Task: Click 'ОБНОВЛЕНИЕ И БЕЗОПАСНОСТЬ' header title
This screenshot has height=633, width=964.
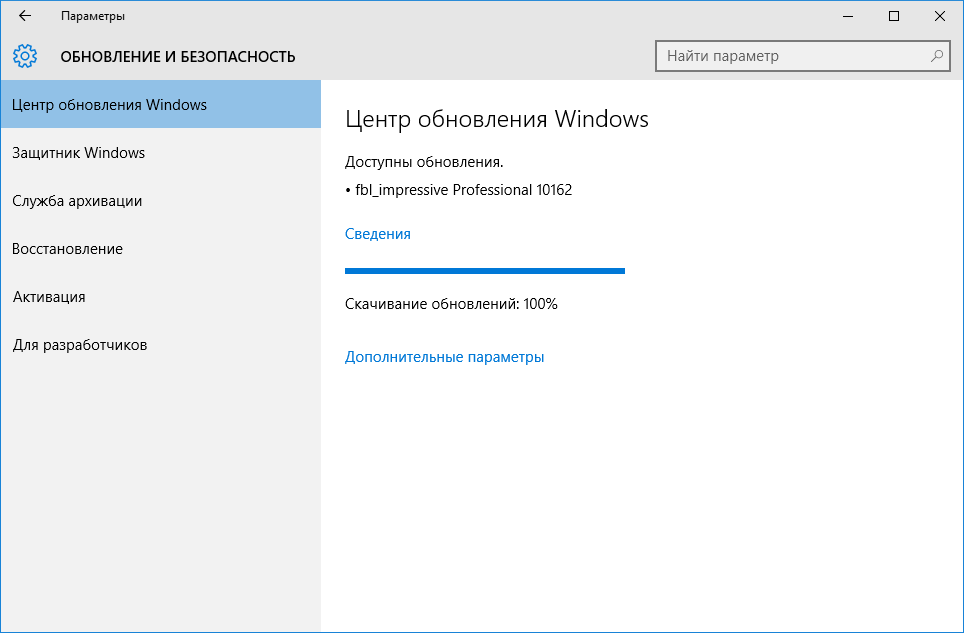Action: (178, 57)
